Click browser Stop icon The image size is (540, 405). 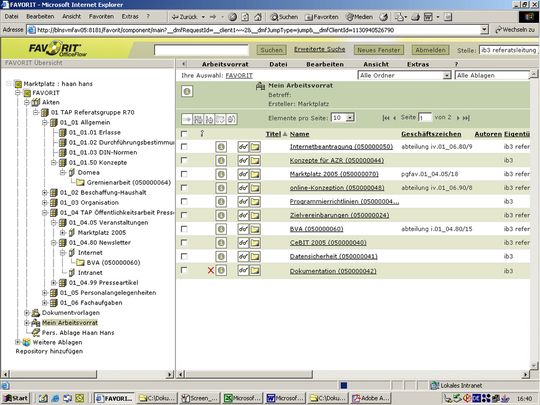233,17
